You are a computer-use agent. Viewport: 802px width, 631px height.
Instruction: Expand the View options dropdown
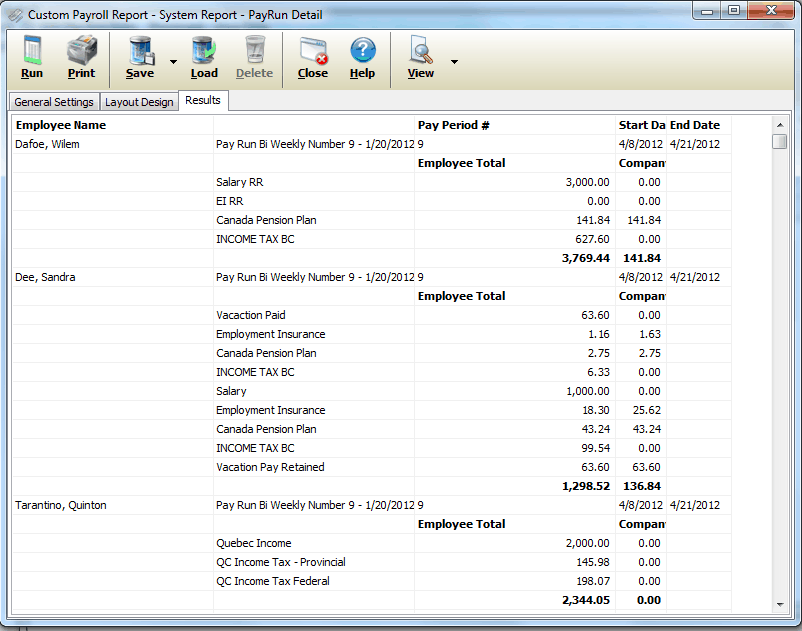[452, 62]
